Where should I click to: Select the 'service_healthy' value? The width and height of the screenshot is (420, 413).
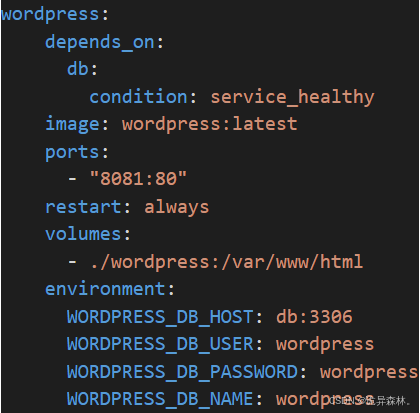pos(292,98)
